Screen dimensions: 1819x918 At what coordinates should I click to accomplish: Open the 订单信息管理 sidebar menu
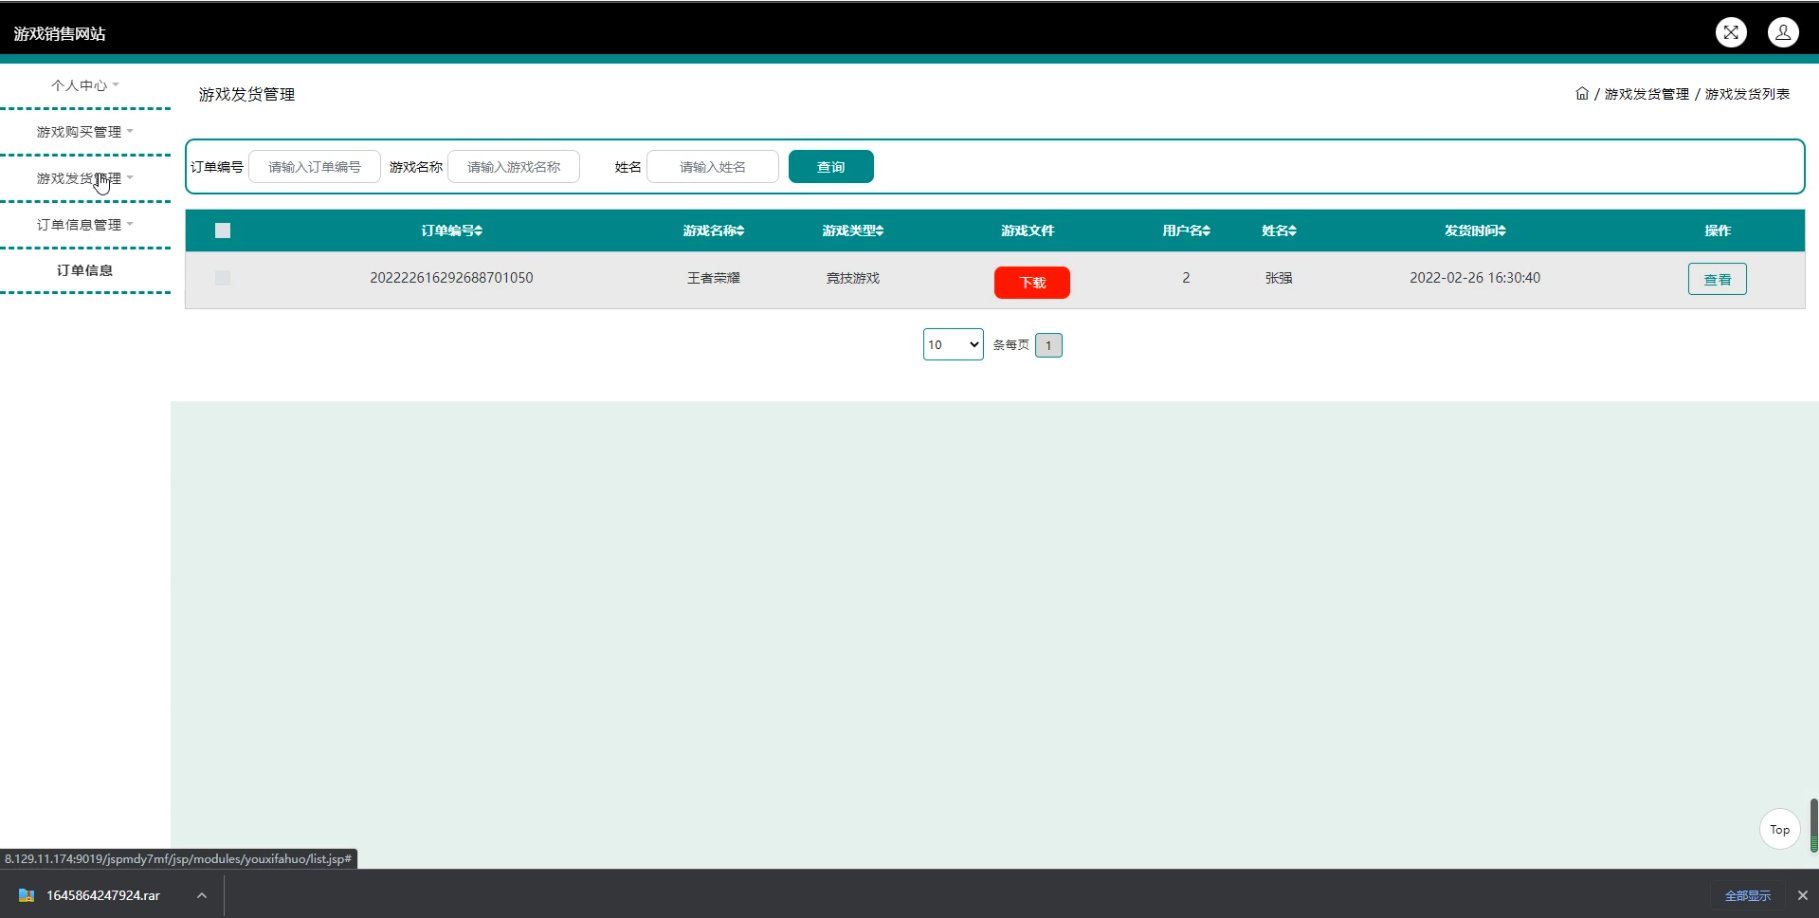coord(85,225)
